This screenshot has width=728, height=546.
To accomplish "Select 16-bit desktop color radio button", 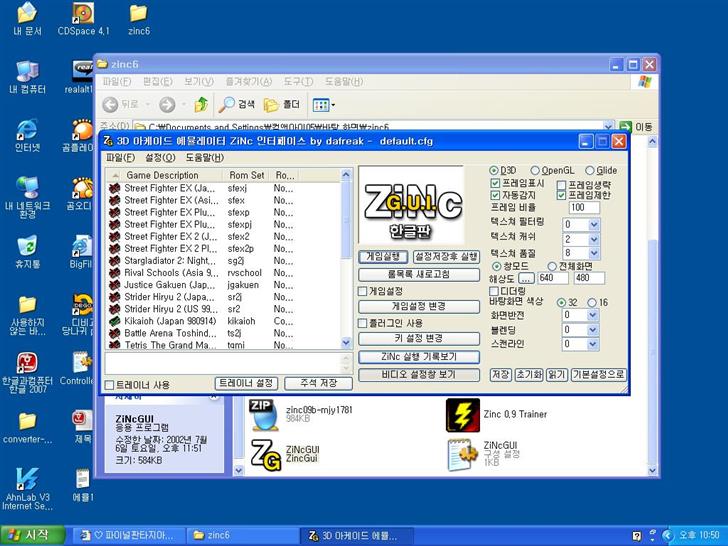I will (592, 303).
